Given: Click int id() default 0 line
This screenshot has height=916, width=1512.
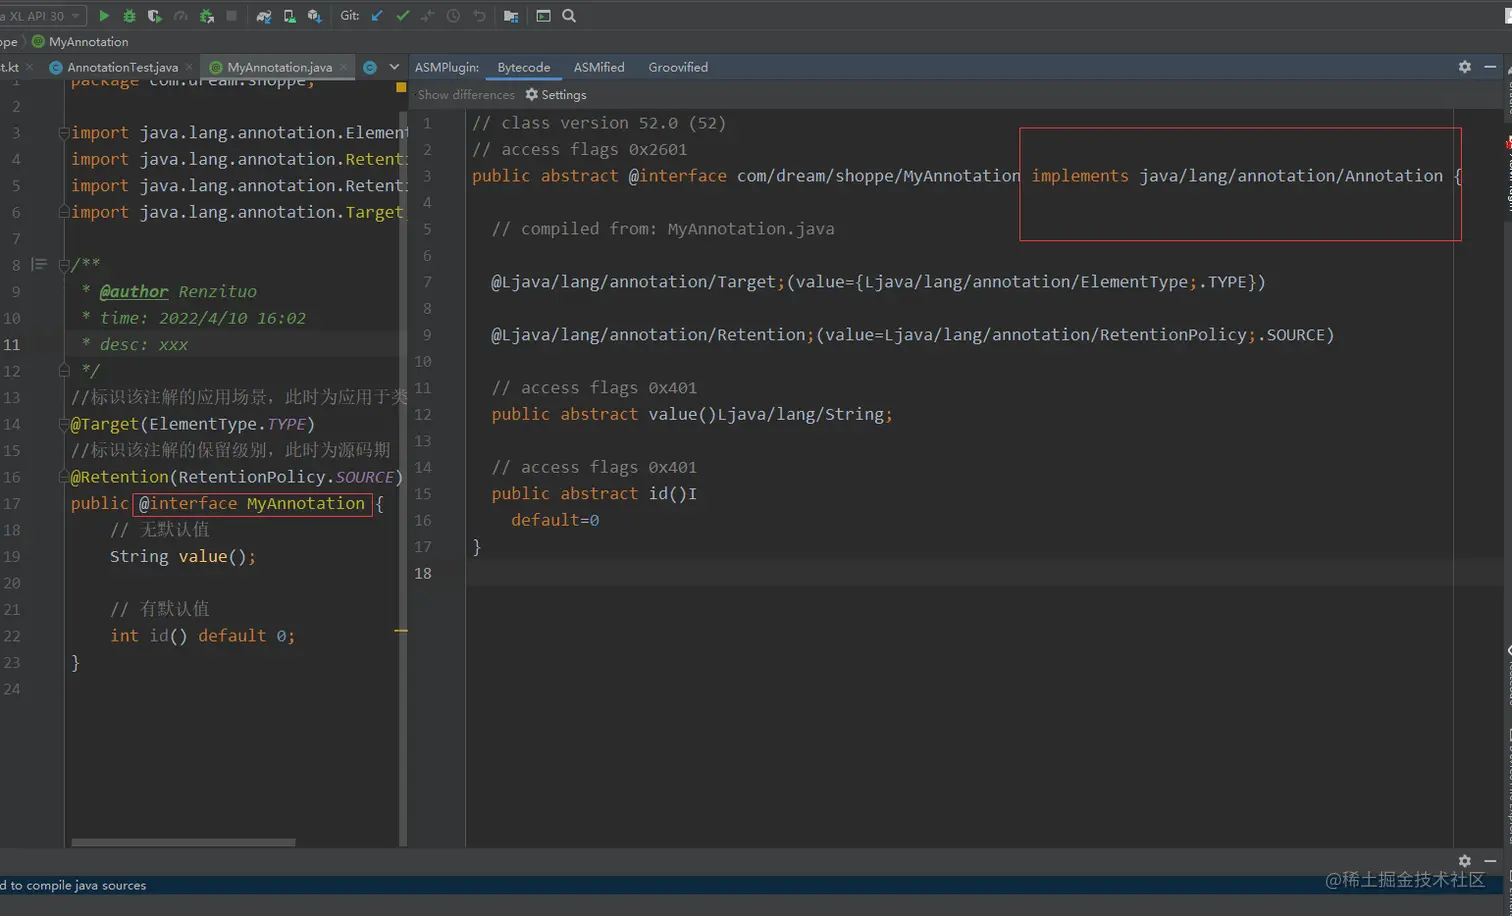Looking at the screenshot, I should point(203,636).
